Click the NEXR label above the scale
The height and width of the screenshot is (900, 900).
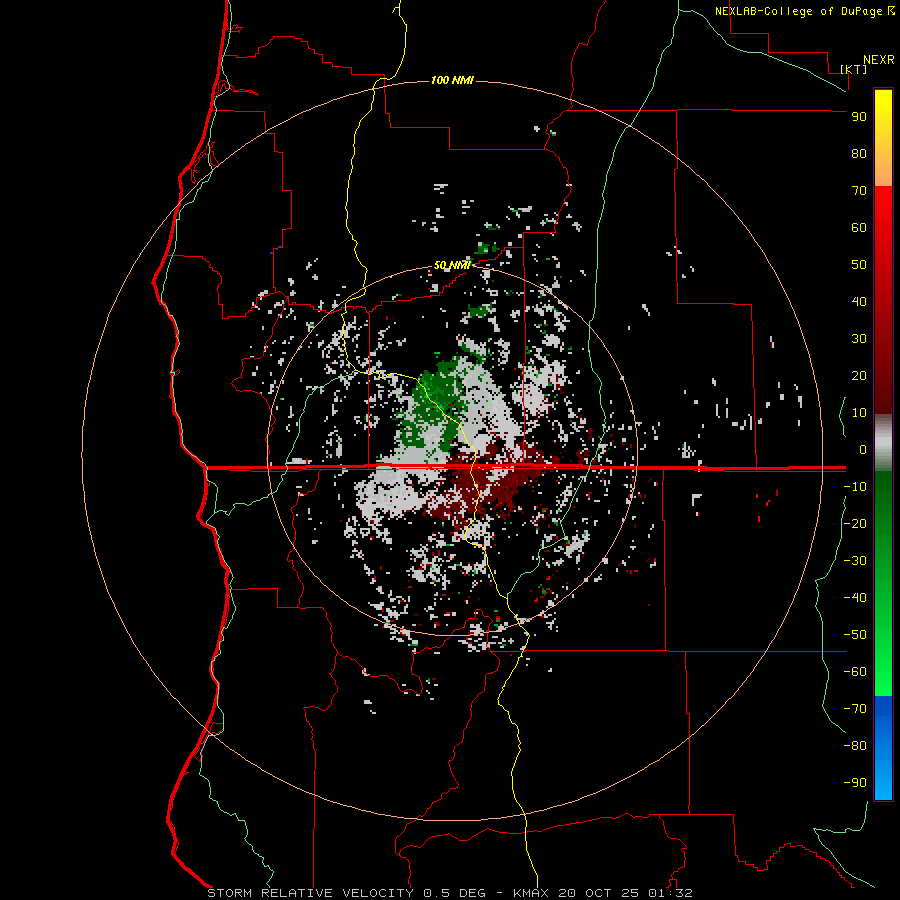879,60
